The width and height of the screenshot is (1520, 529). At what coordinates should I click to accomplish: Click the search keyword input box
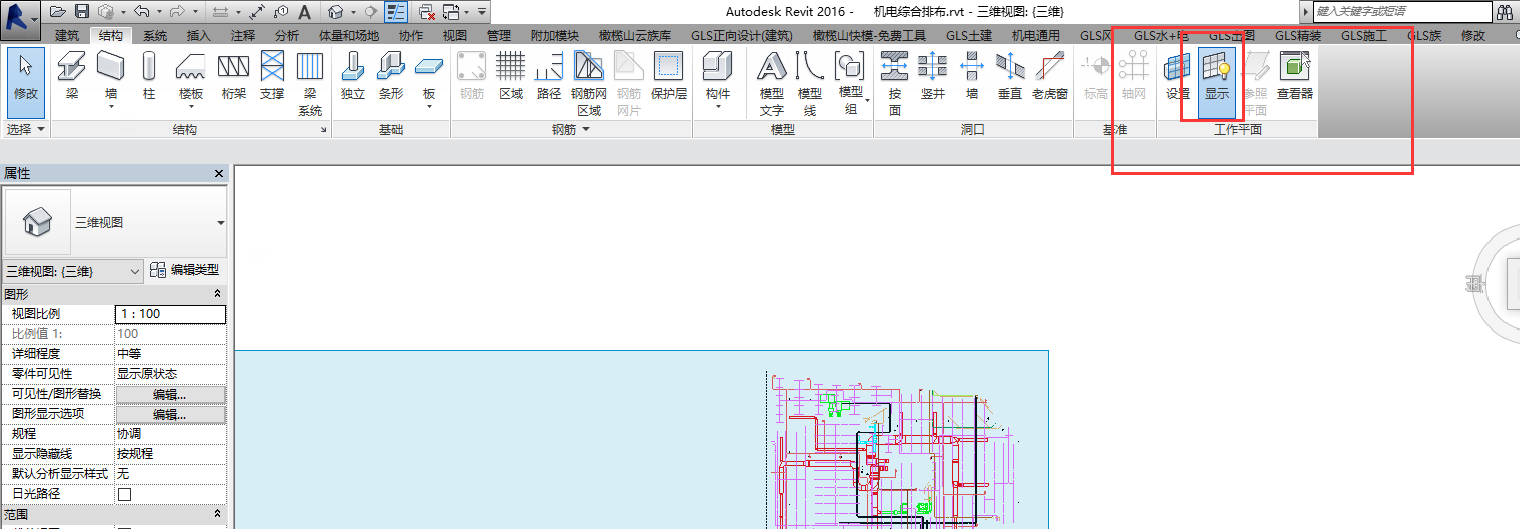tap(1400, 11)
